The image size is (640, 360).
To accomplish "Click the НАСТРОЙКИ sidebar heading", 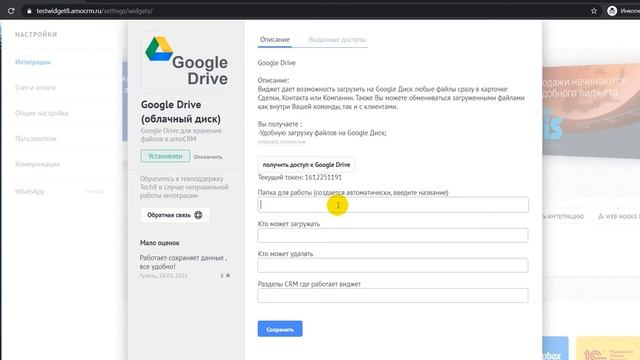I will coord(36,35).
